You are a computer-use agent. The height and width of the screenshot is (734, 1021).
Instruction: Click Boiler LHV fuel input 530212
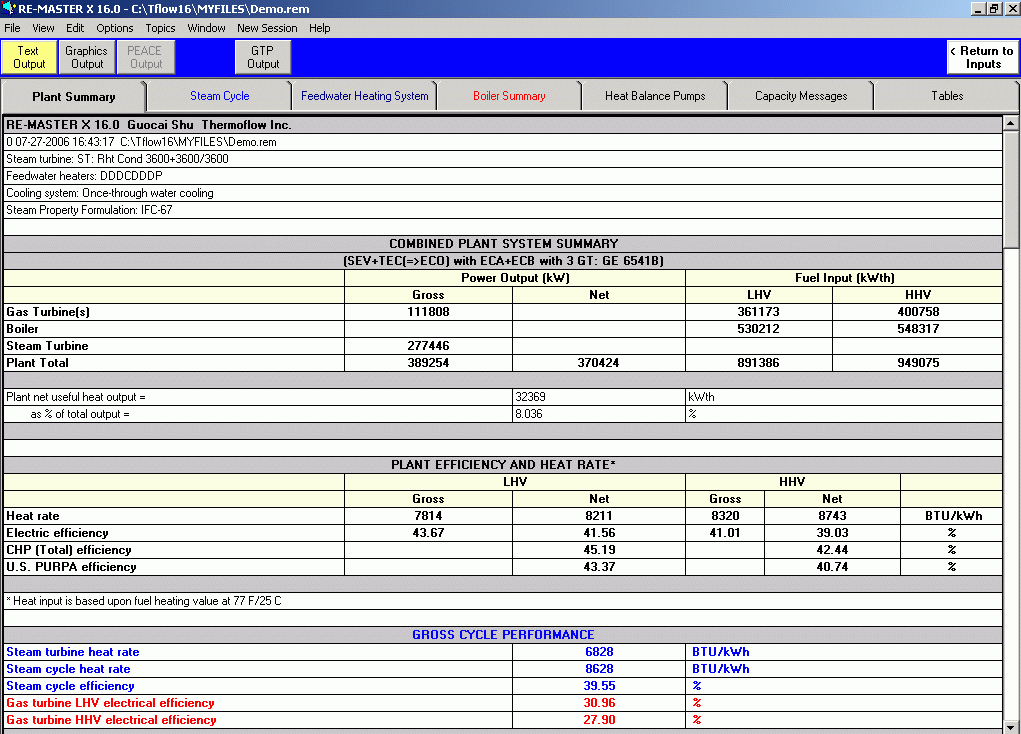pyautogui.click(x=758, y=329)
